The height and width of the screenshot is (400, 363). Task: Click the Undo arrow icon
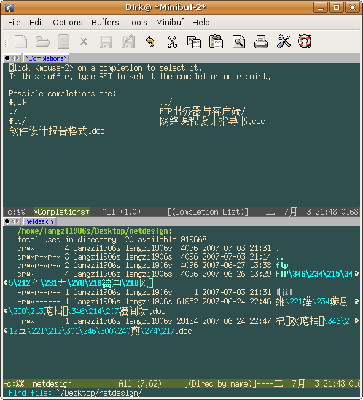click(x=150, y=42)
